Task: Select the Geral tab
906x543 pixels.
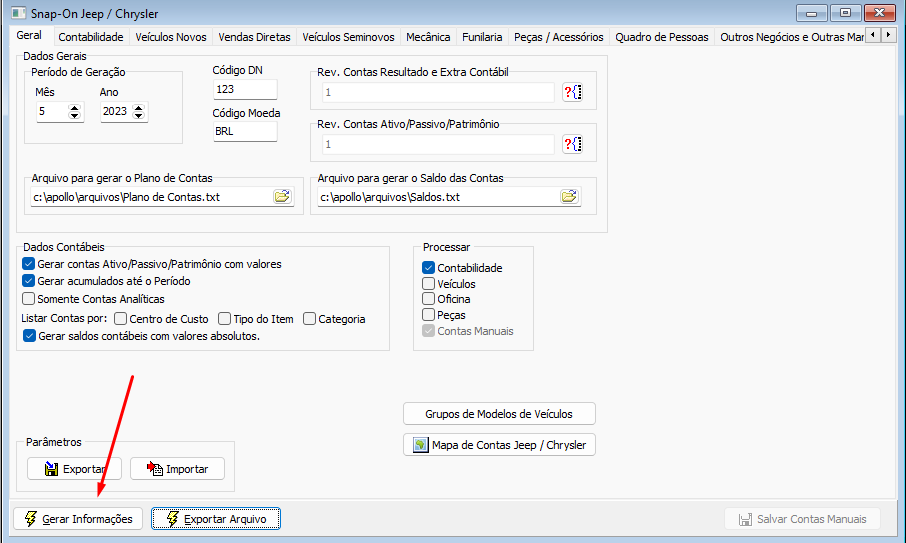Action: (29, 35)
